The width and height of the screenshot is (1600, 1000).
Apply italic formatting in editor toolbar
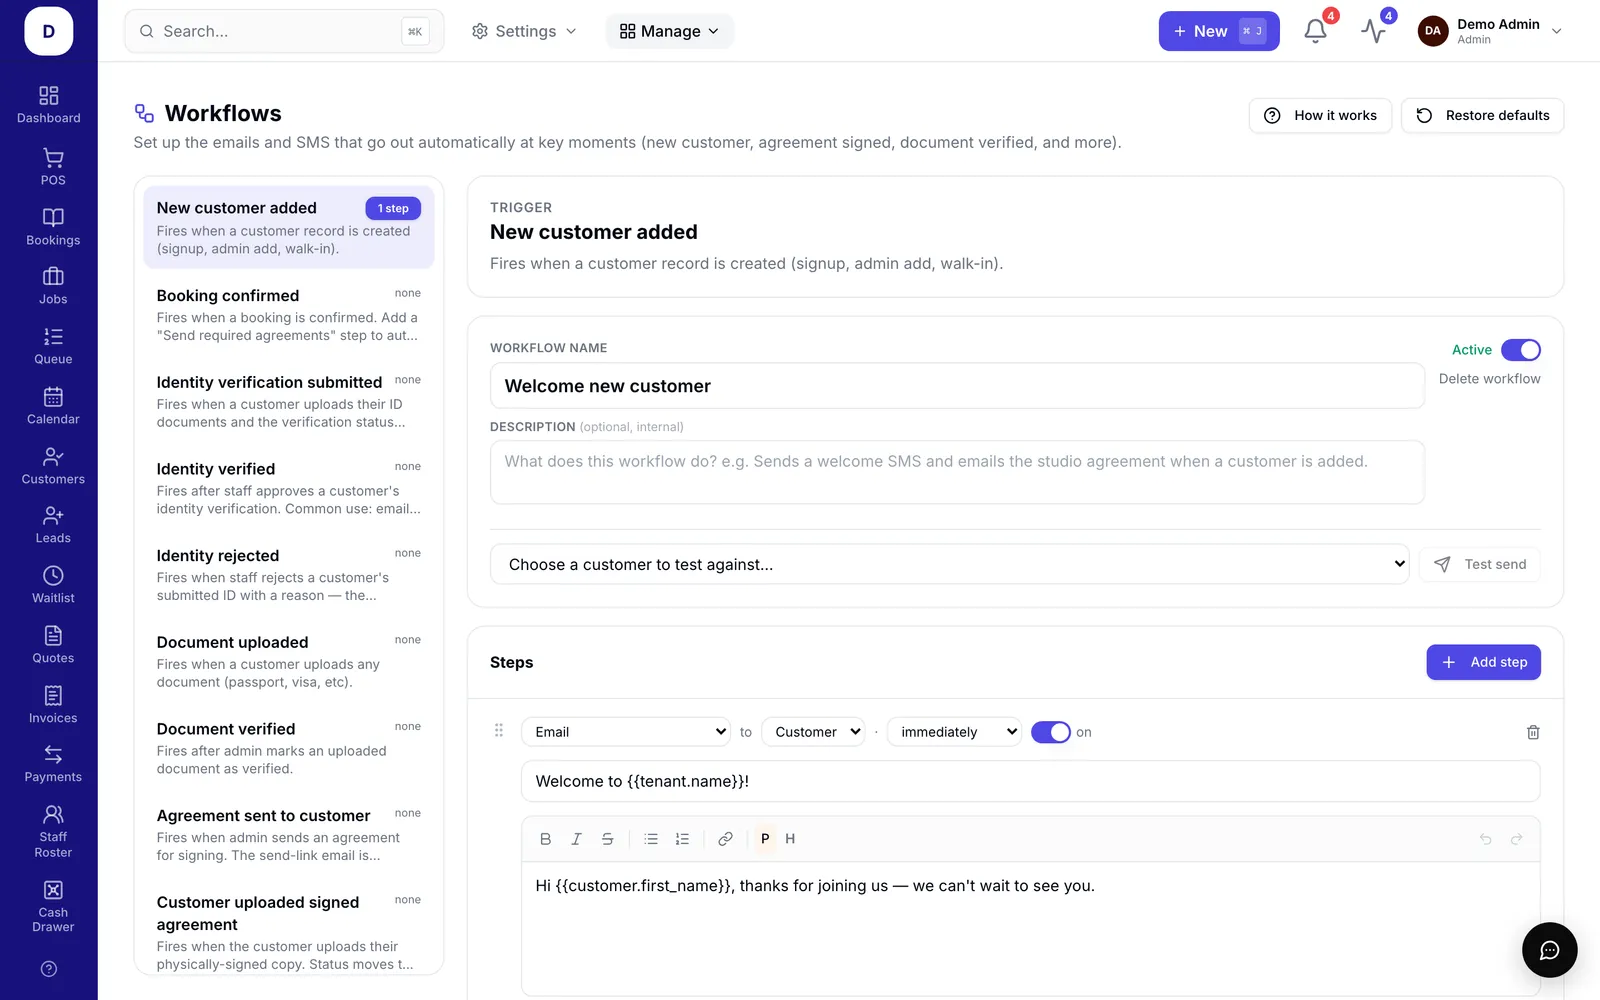(x=576, y=839)
